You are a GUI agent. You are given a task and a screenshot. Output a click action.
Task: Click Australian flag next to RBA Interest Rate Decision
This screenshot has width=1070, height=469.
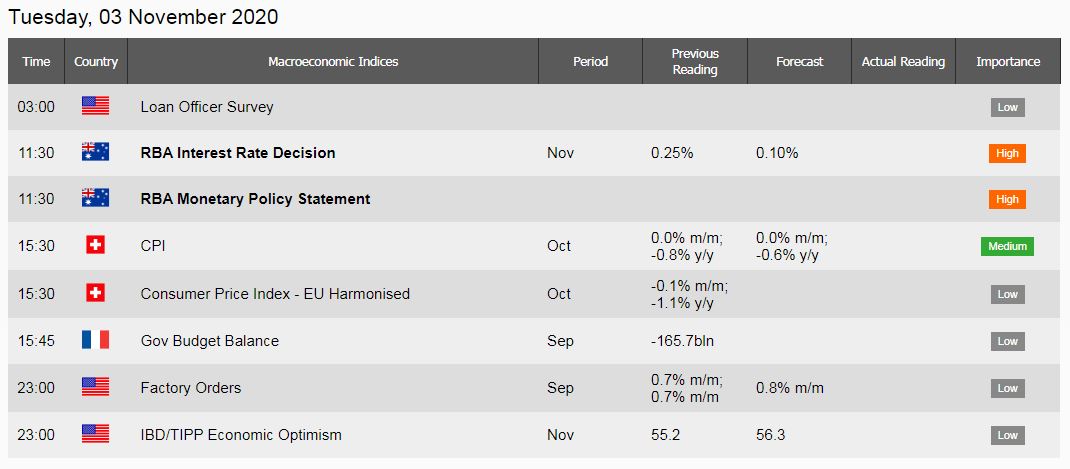click(x=96, y=152)
